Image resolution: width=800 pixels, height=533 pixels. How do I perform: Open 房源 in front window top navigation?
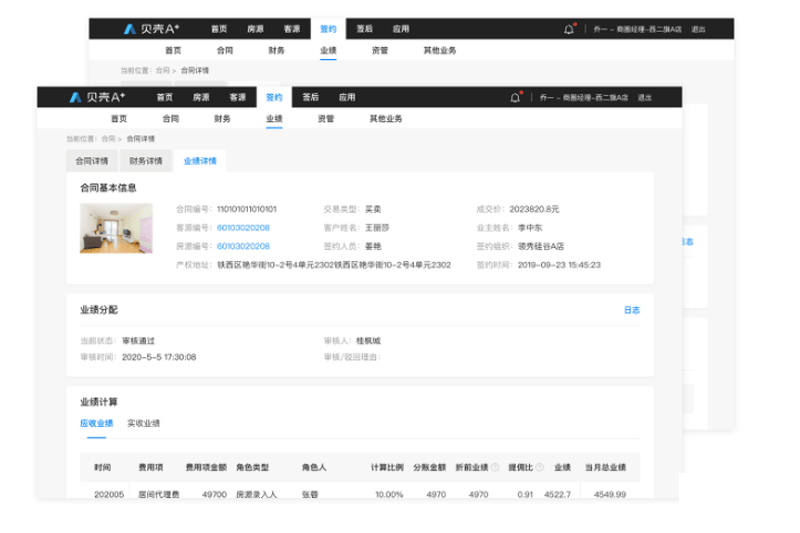point(201,97)
